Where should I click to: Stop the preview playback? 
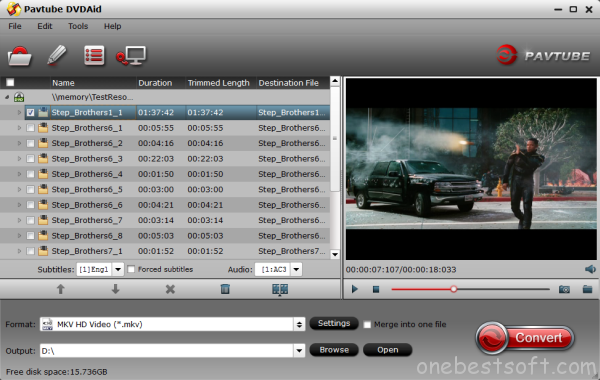tap(376, 289)
